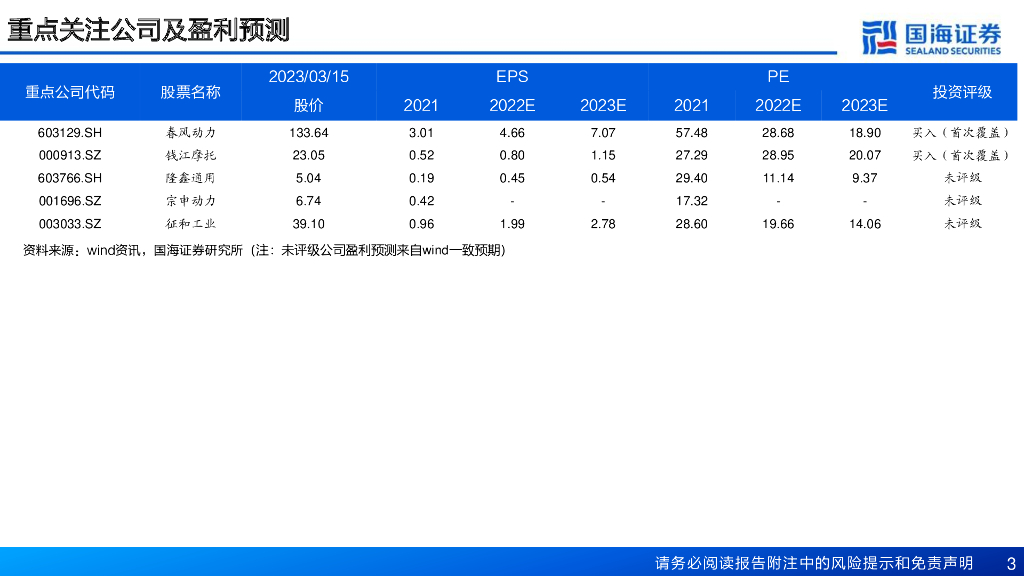Select the 重点公司代码 column header

[70, 92]
